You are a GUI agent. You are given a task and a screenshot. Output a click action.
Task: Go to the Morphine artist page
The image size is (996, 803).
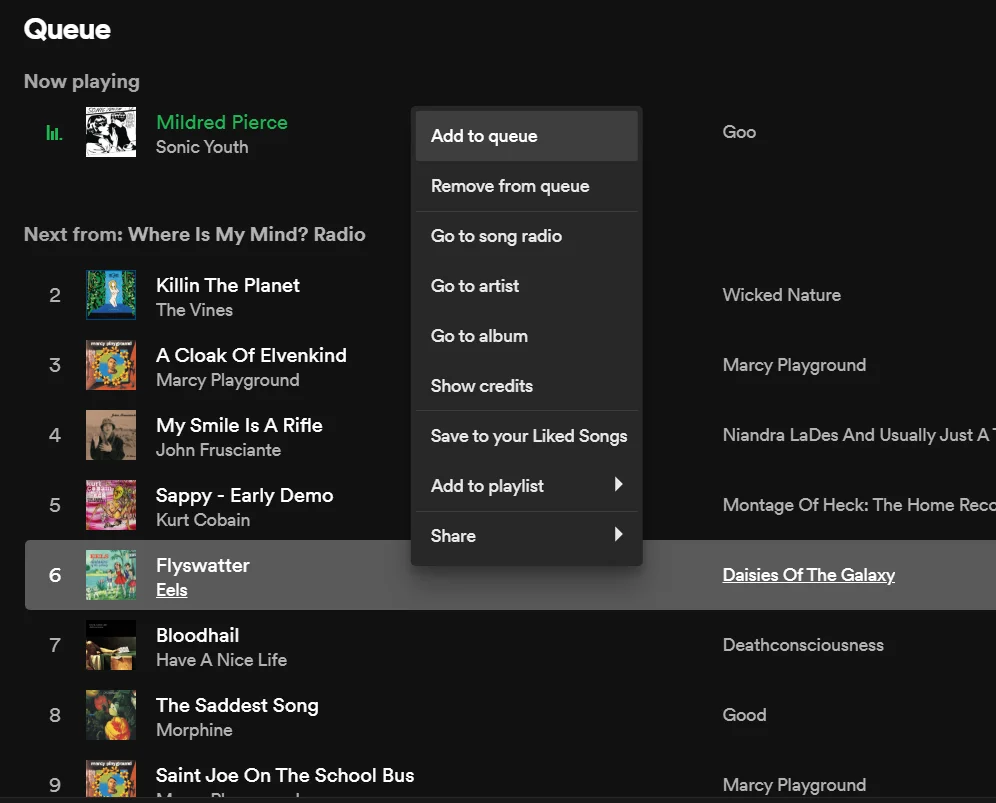coord(194,730)
